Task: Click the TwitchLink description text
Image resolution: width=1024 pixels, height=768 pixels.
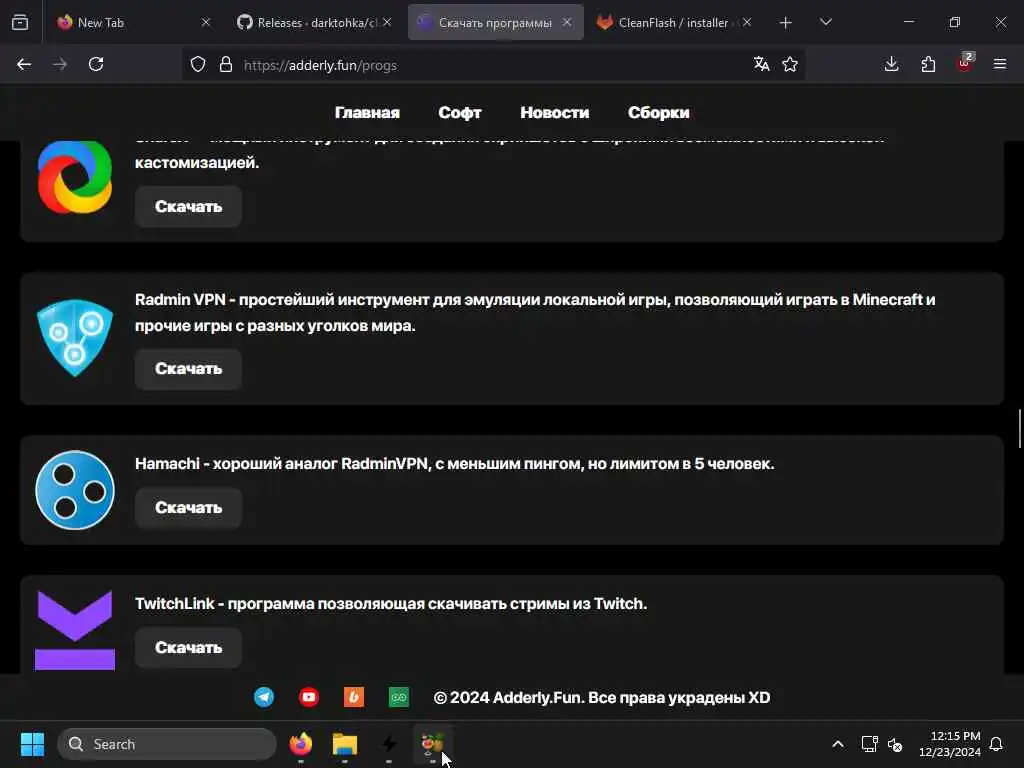Action: point(391,603)
